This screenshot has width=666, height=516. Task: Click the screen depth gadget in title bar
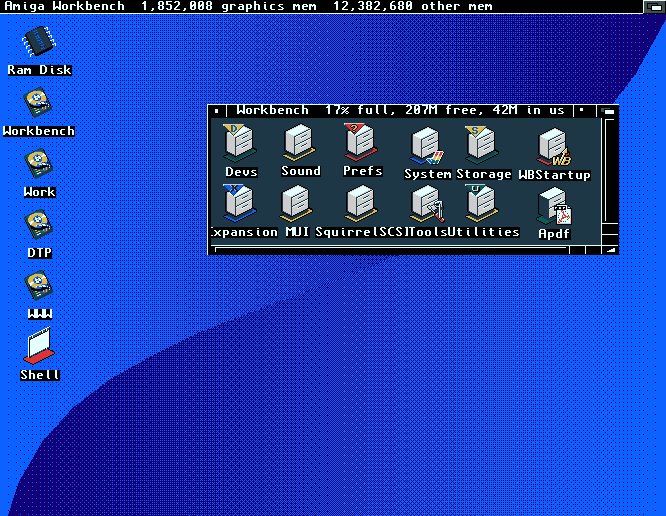654,7
